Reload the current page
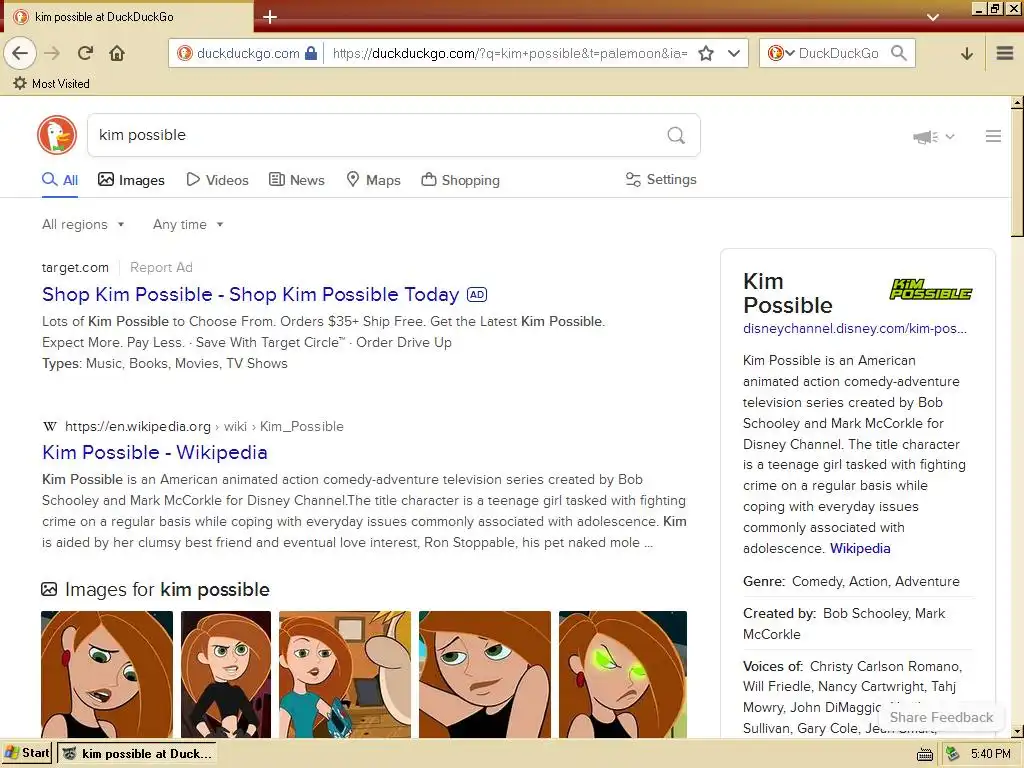This screenshot has height=768, width=1024. click(x=85, y=53)
